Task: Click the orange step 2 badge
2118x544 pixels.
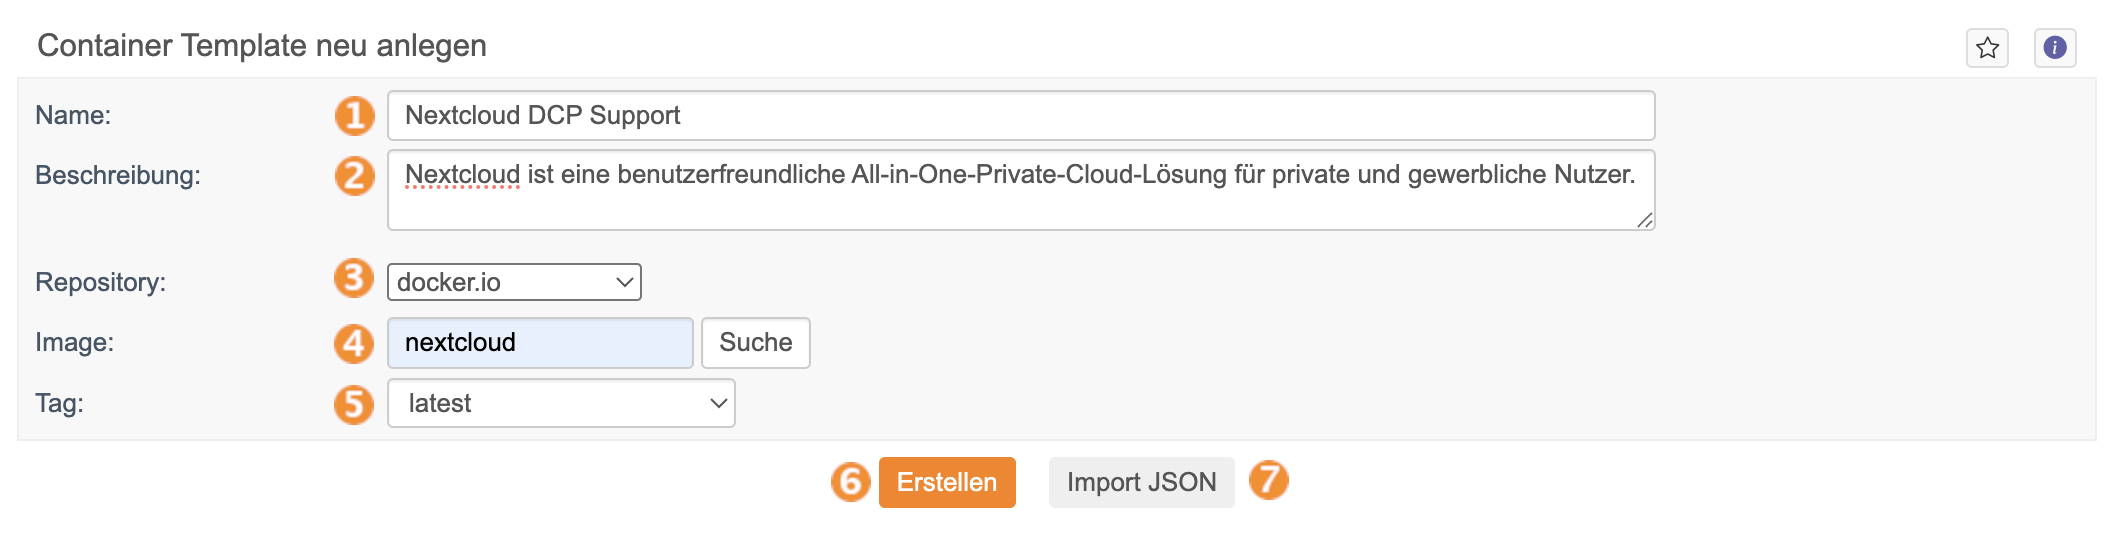Action: click(354, 176)
